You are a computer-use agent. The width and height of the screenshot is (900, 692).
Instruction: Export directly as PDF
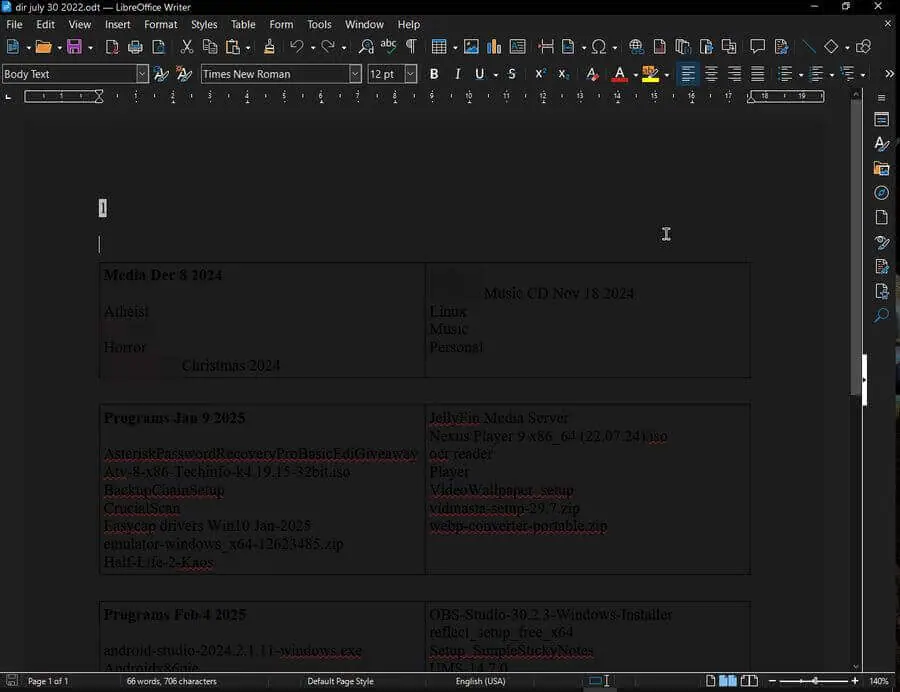(x=112, y=47)
